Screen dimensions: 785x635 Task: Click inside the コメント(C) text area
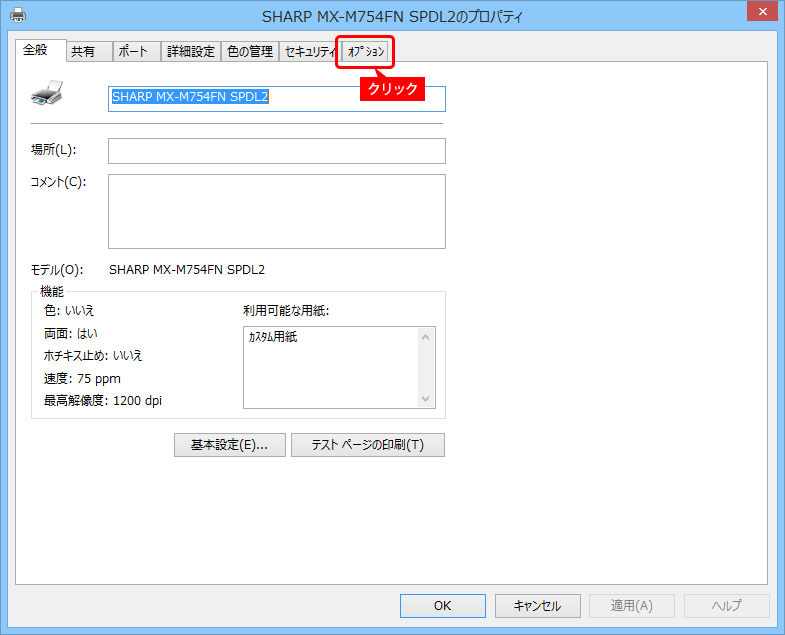tap(276, 211)
